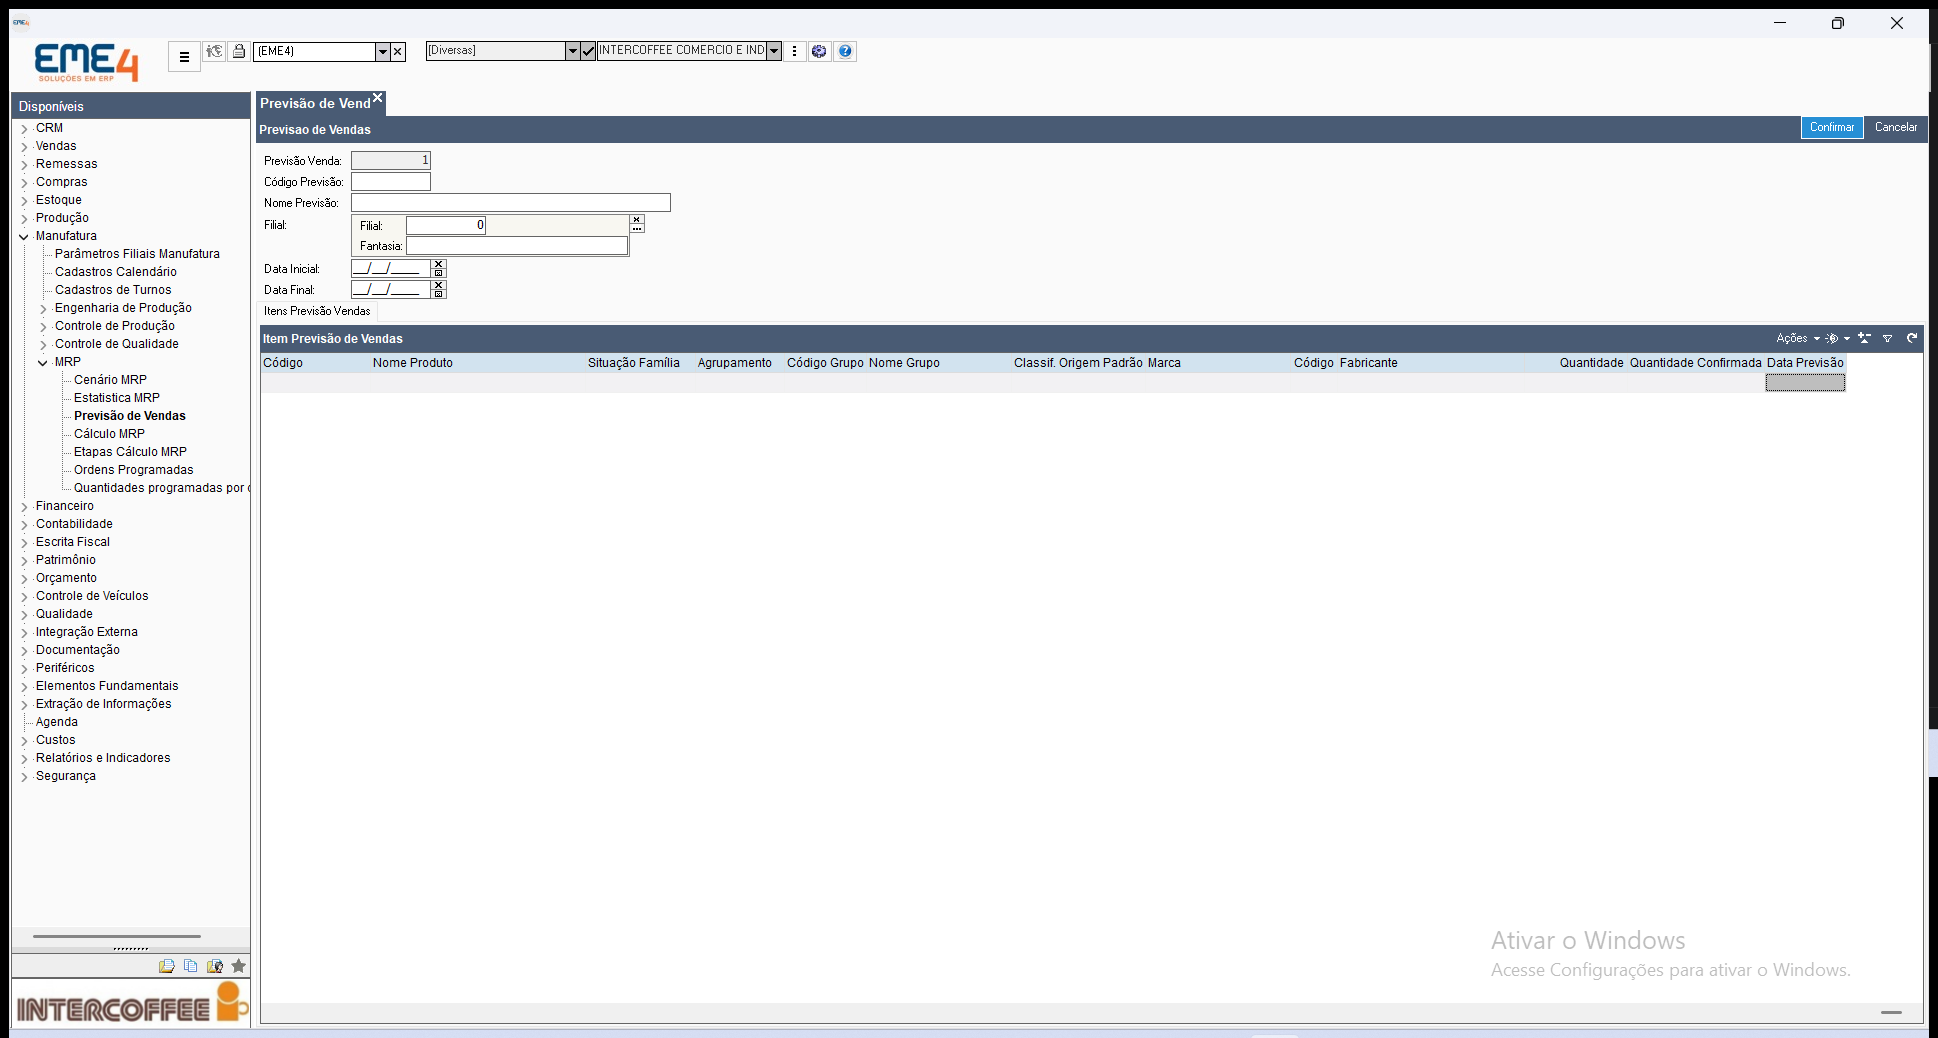
Task: Click the favorites star icon in the sidebar footer
Action: 238,966
